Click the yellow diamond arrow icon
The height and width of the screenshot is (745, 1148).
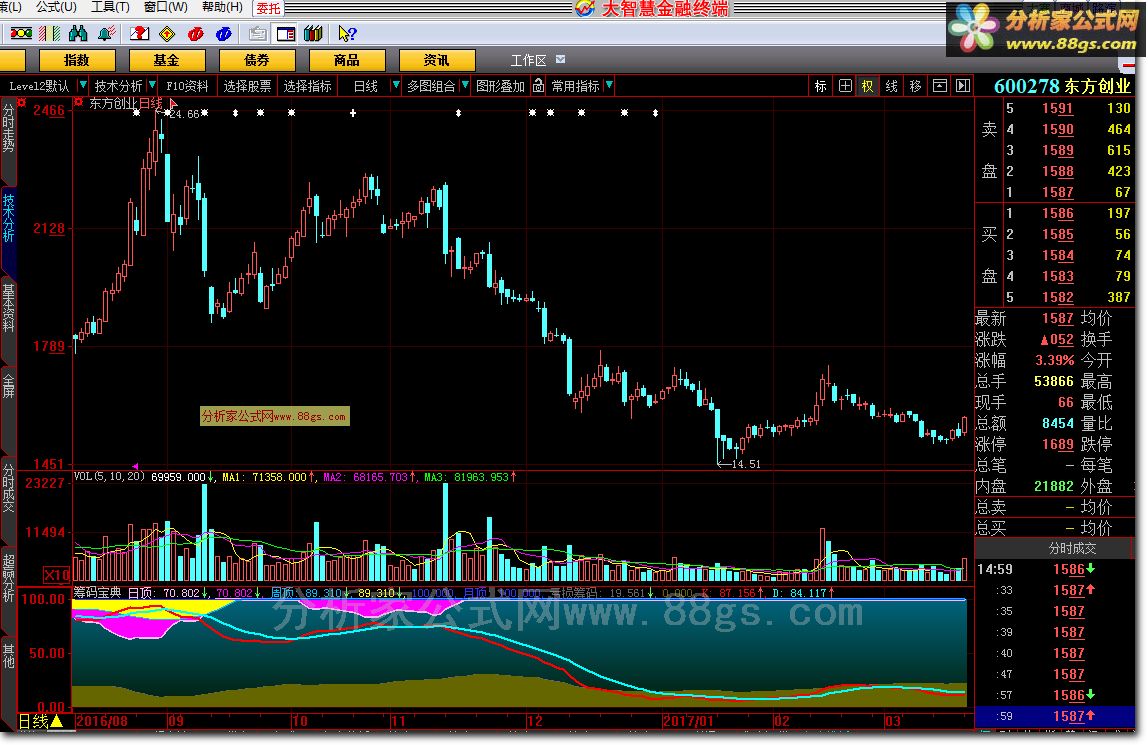click(168, 34)
